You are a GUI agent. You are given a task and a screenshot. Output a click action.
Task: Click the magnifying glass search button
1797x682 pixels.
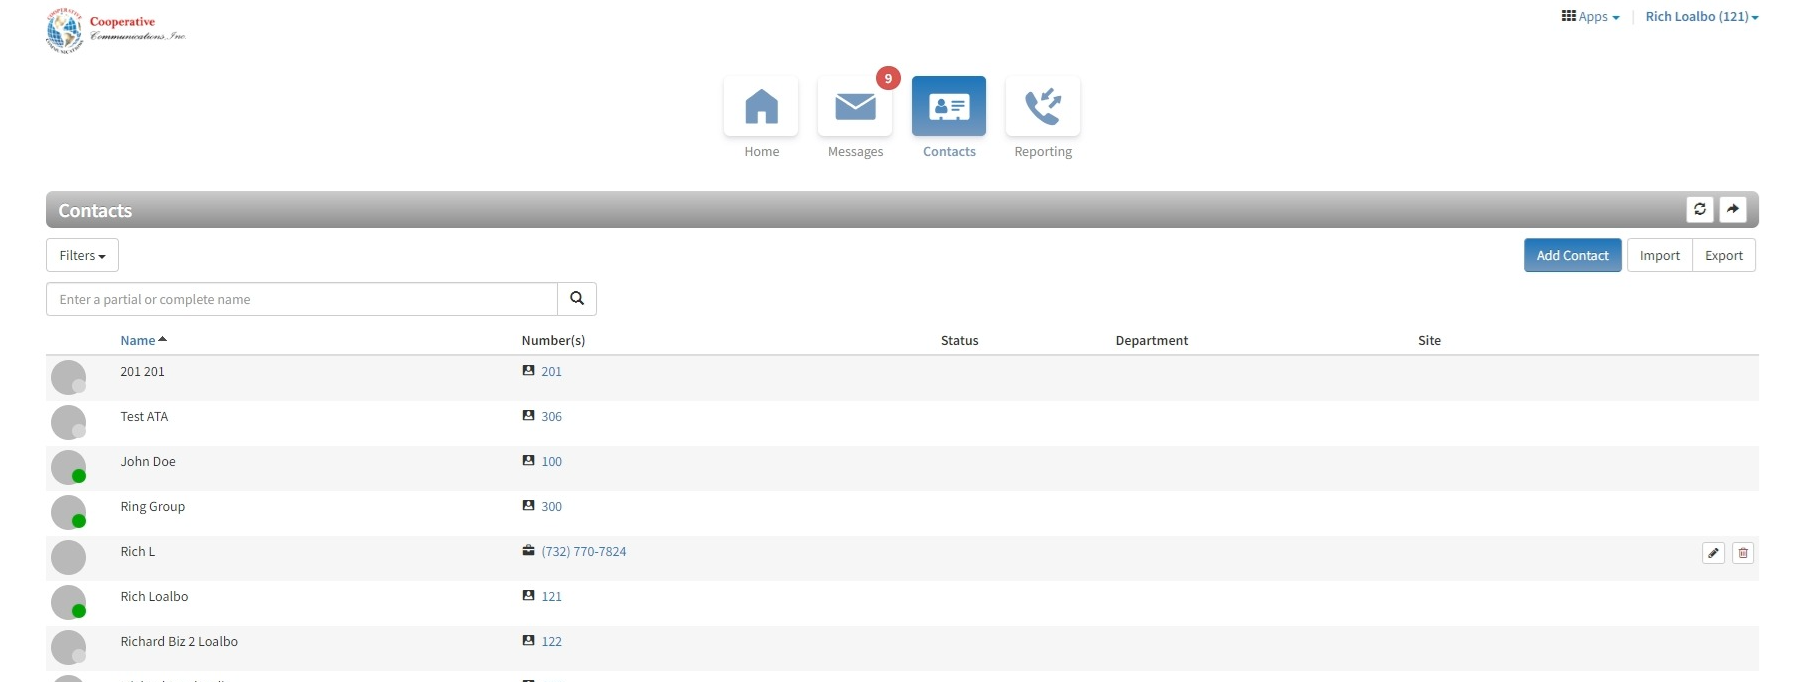(577, 299)
